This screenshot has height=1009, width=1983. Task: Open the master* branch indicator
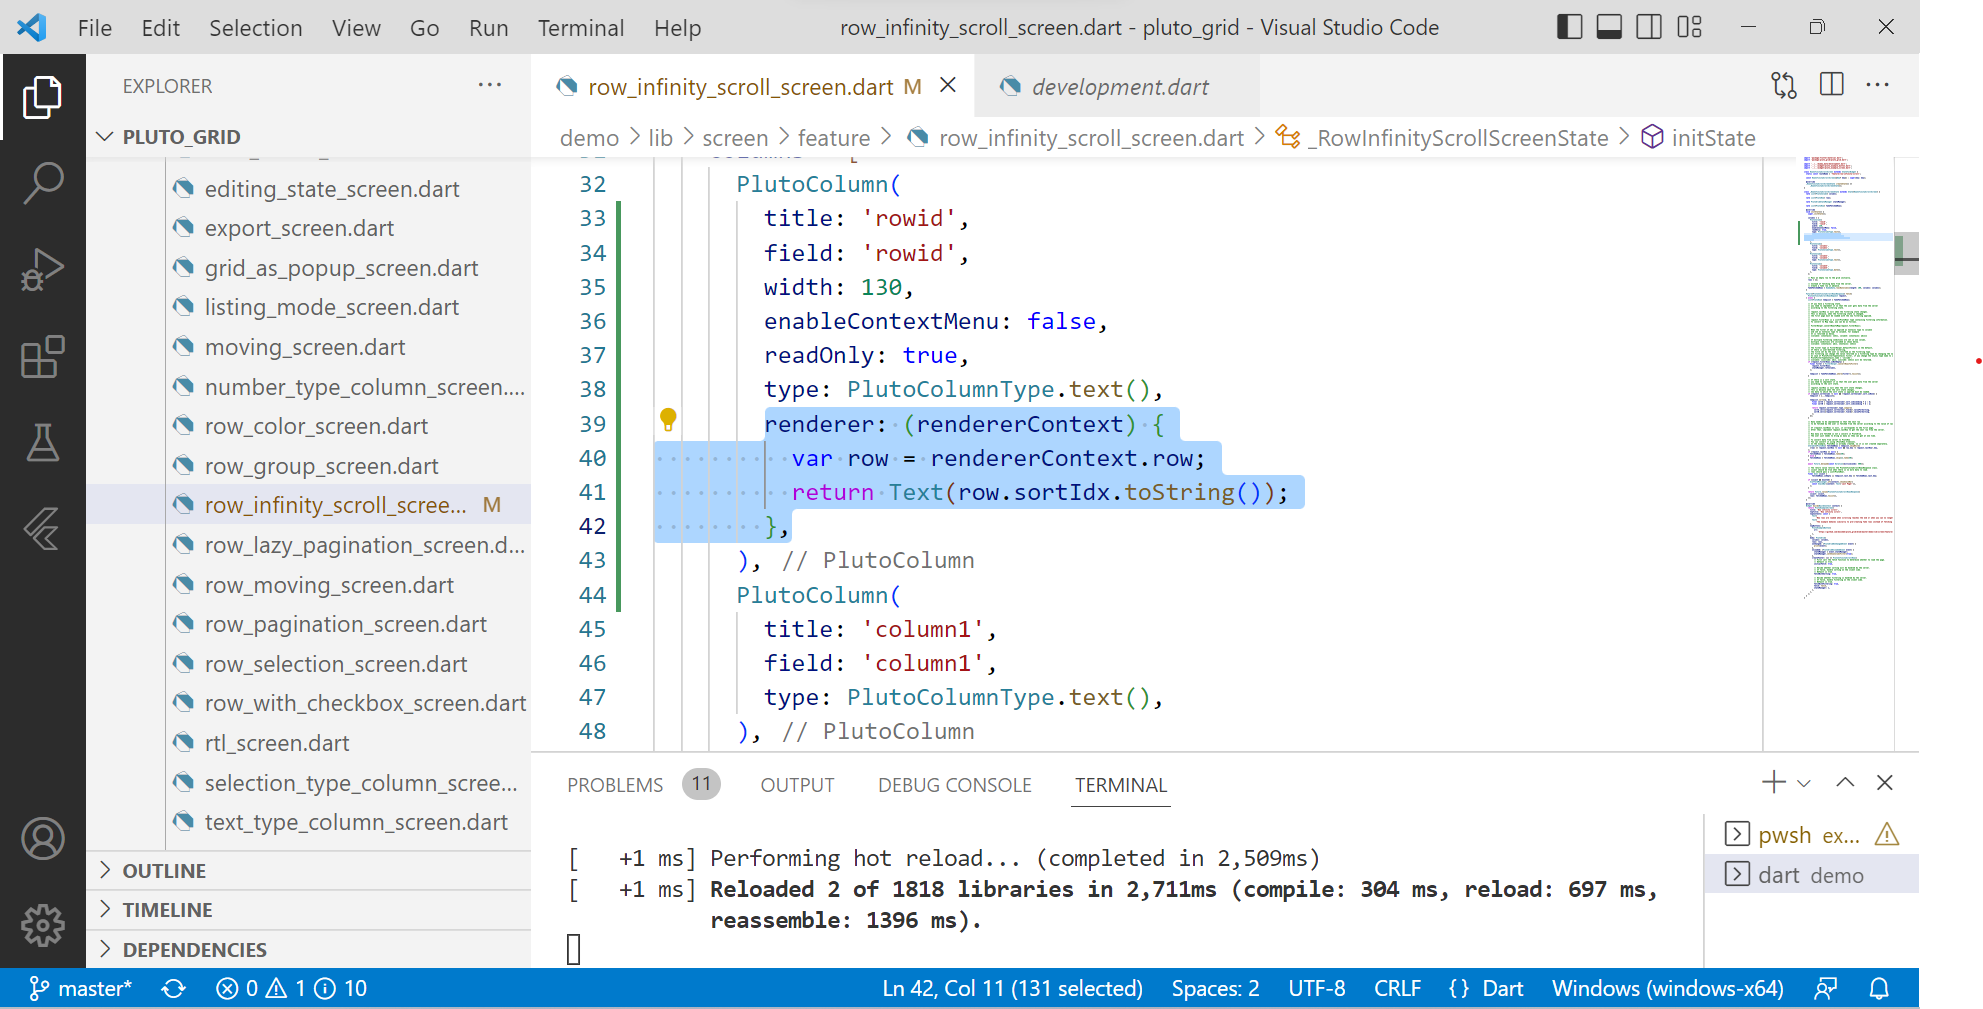point(81,989)
